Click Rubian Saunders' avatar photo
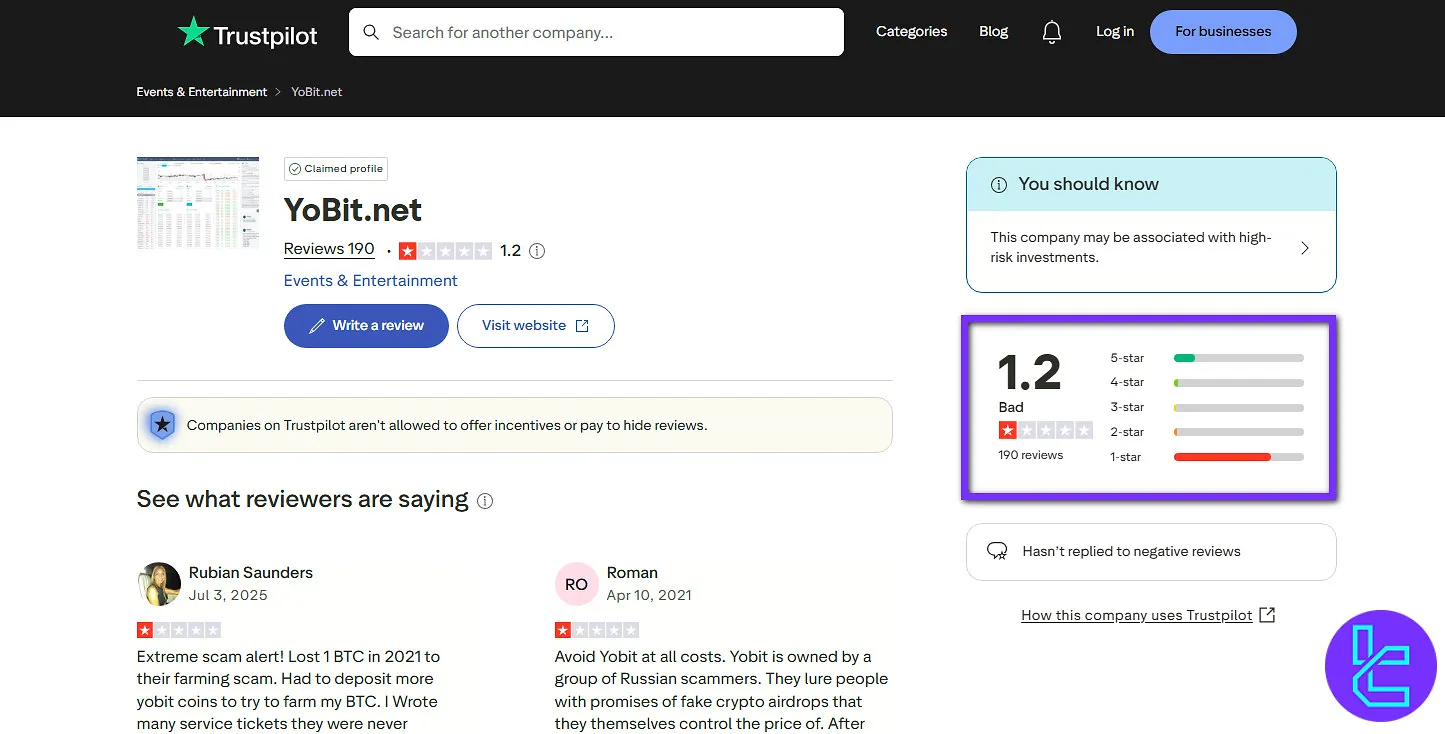 [158, 584]
